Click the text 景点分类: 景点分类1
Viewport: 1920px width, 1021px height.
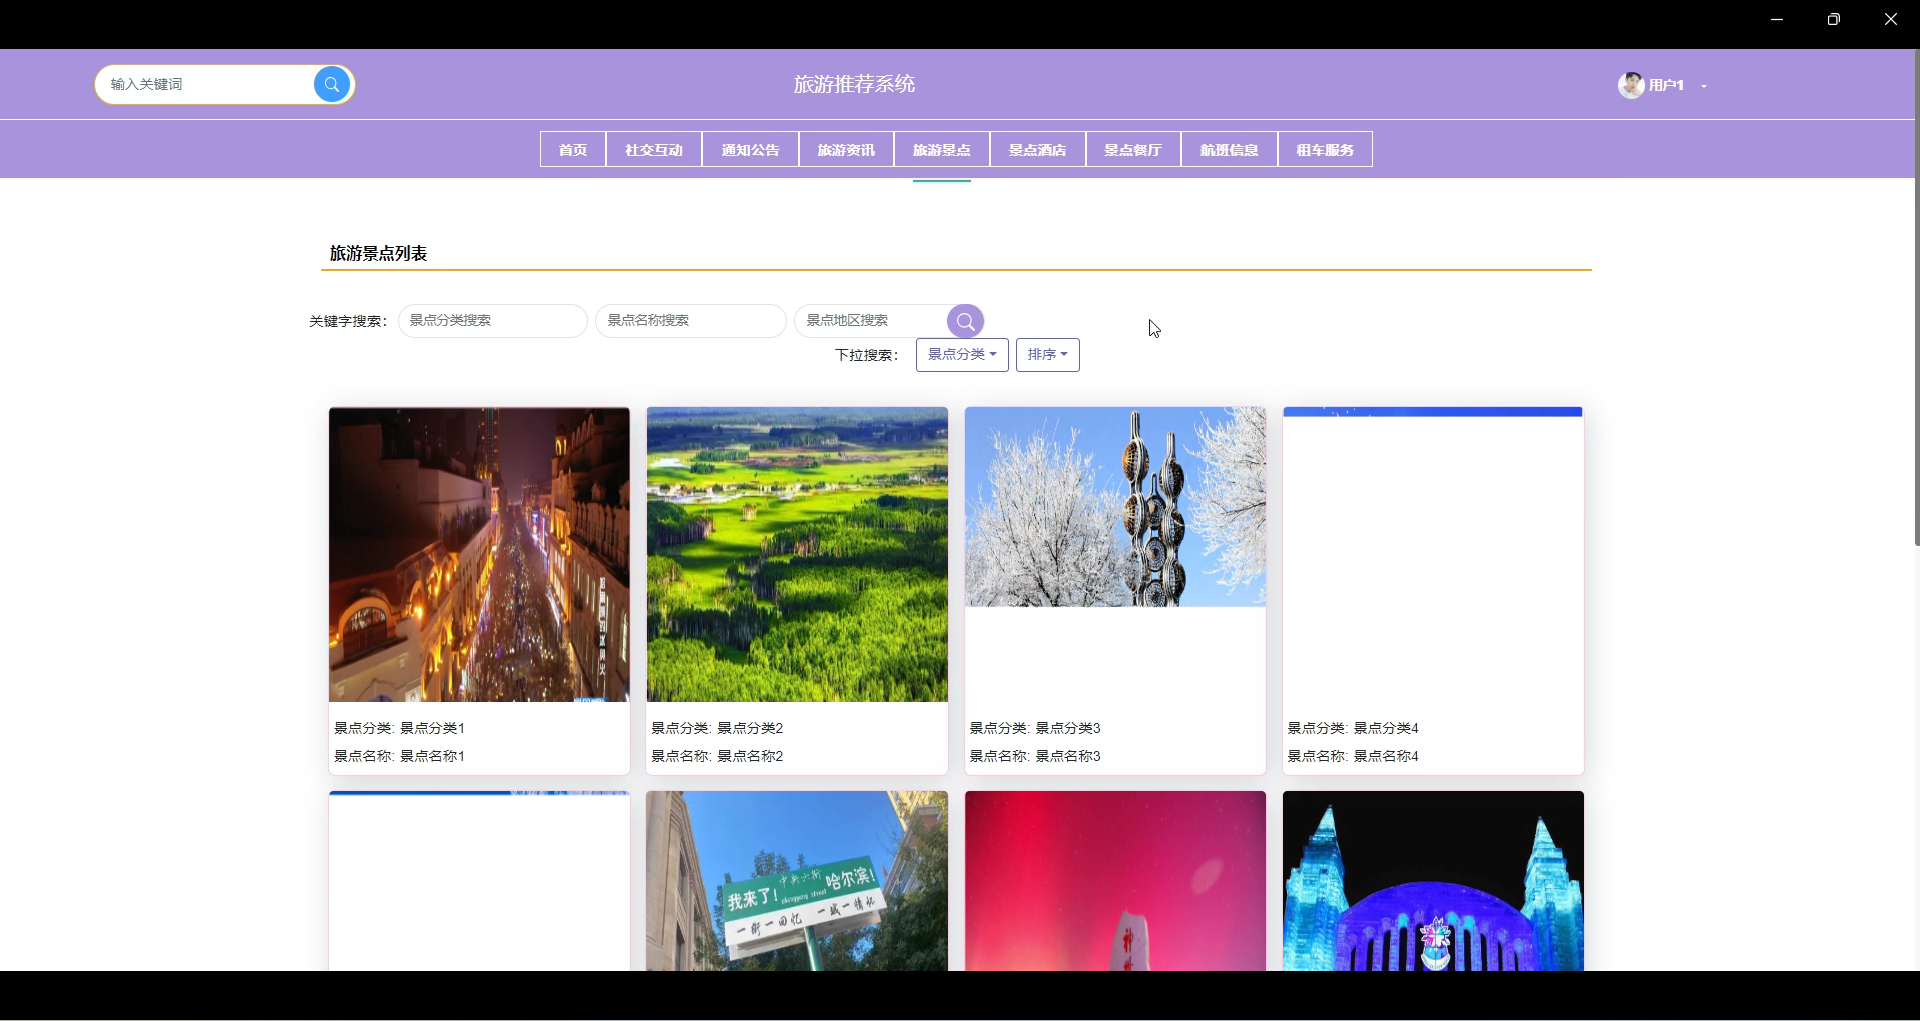(399, 728)
